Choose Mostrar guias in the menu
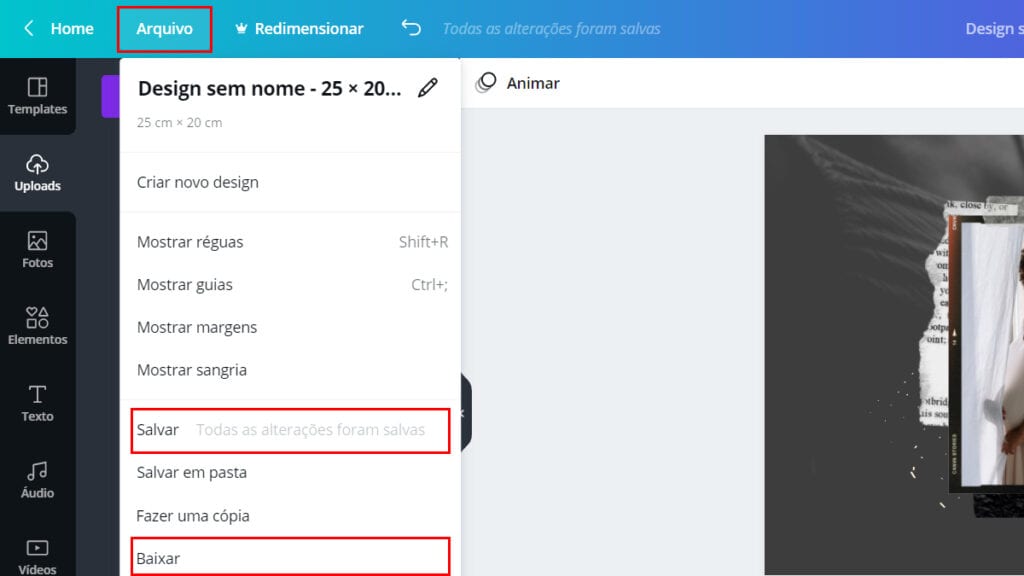This screenshot has width=1024, height=576. 290,285
